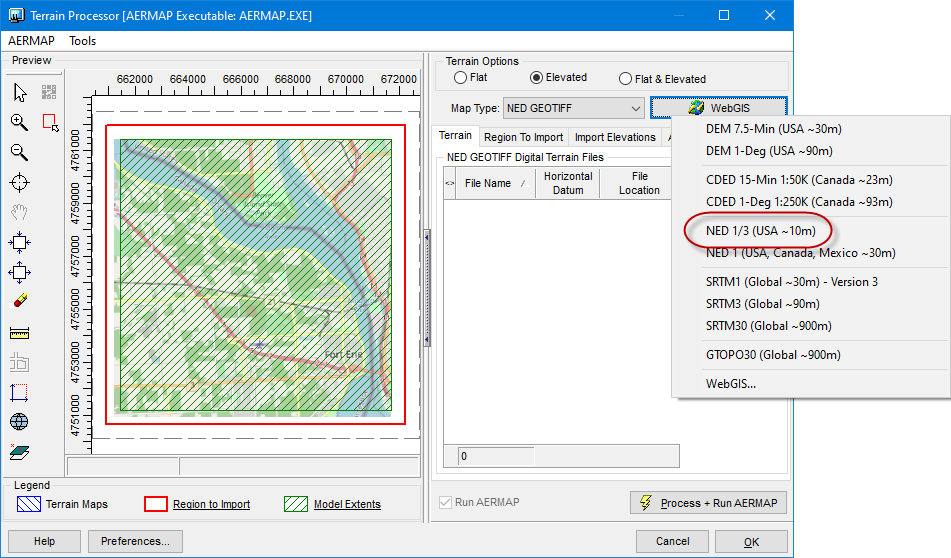Image resolution: width=951 pixels, height=558 pixels.
Task: Open Preferences... dialog
Action: (x=135, y=541)
